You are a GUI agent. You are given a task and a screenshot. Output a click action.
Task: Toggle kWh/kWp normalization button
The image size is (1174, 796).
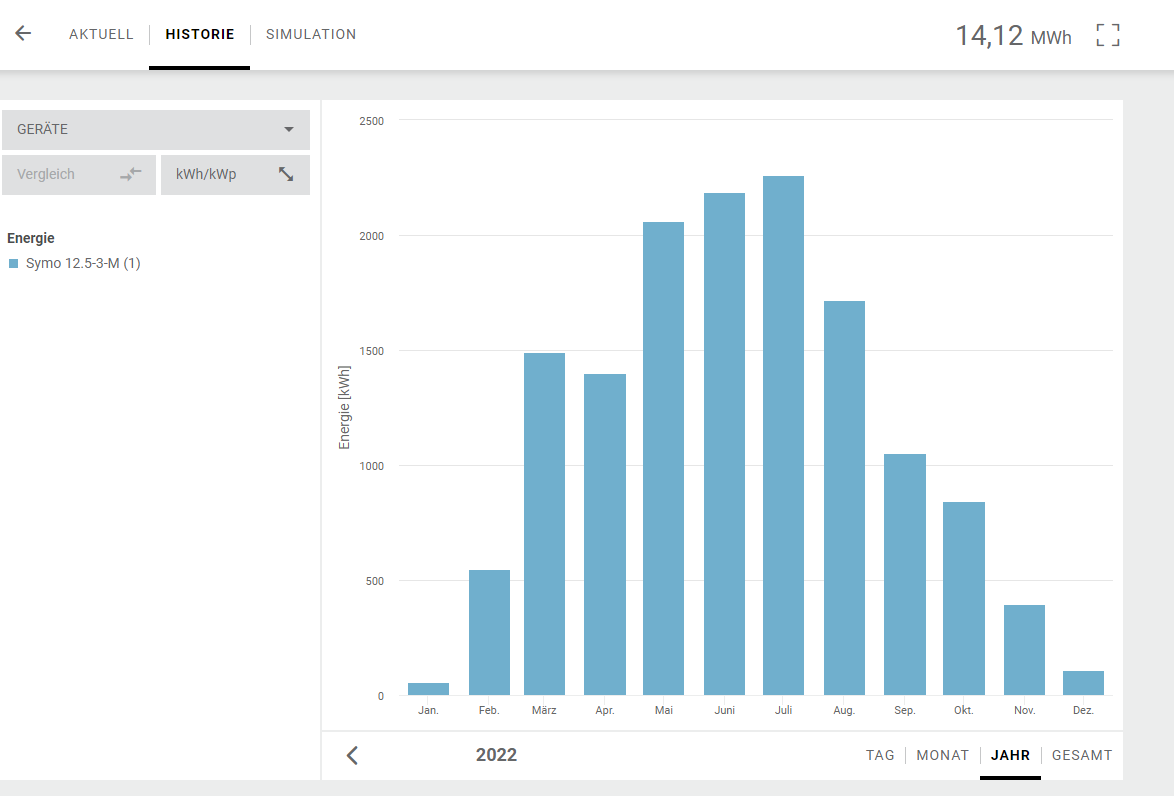coord(235,174)
